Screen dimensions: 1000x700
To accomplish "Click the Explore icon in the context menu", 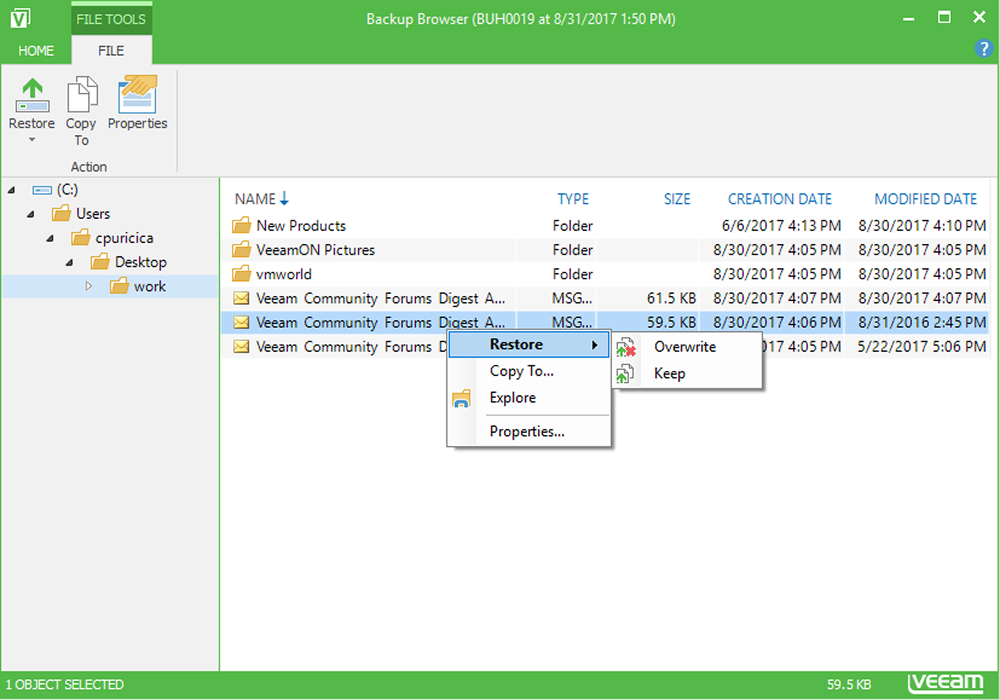I will click(x=461, y=397).
